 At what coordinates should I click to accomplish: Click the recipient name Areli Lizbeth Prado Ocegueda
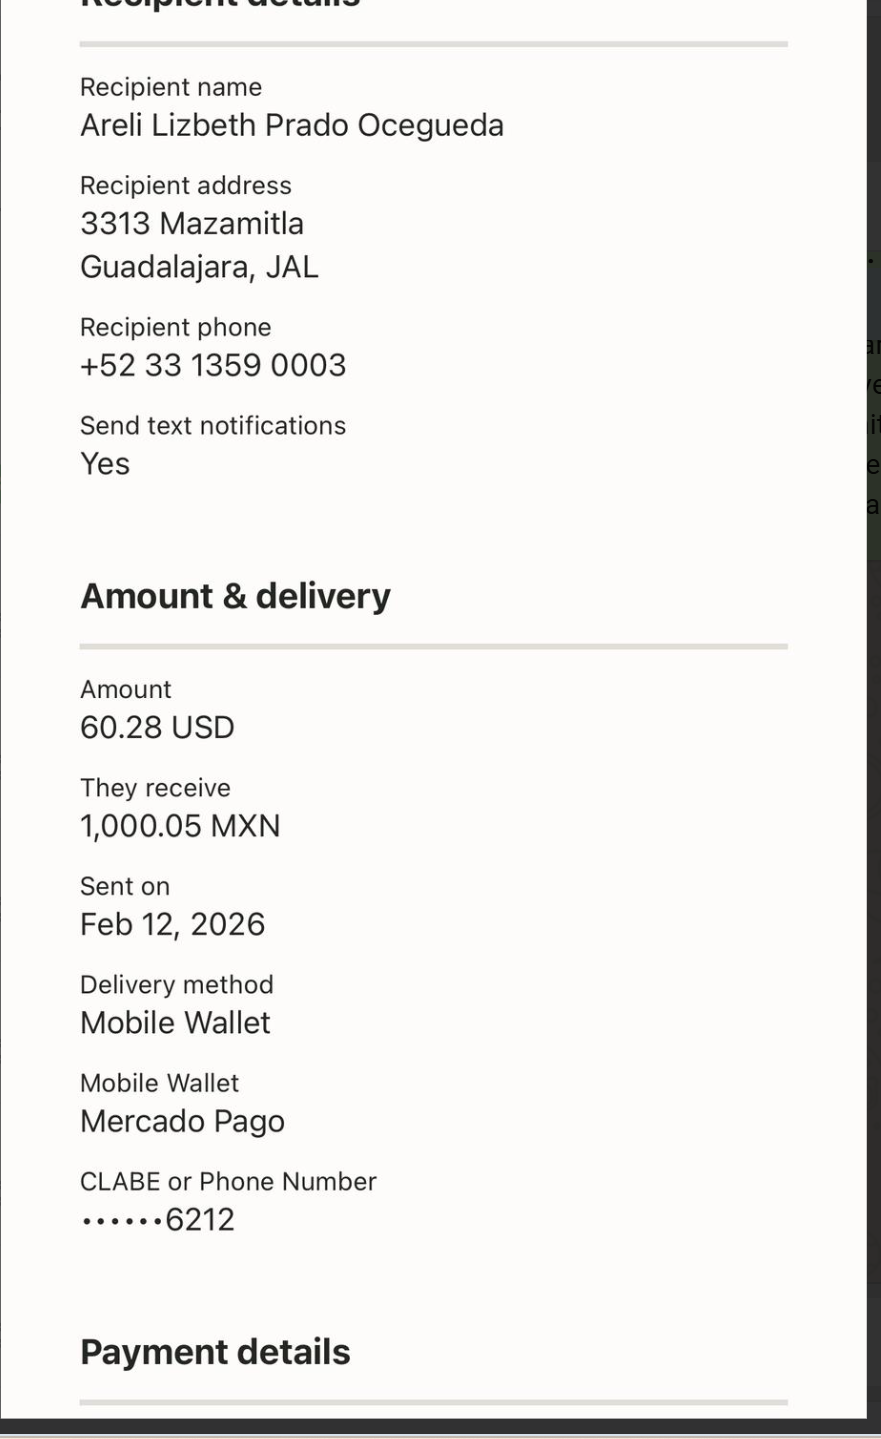coord(291,126)
